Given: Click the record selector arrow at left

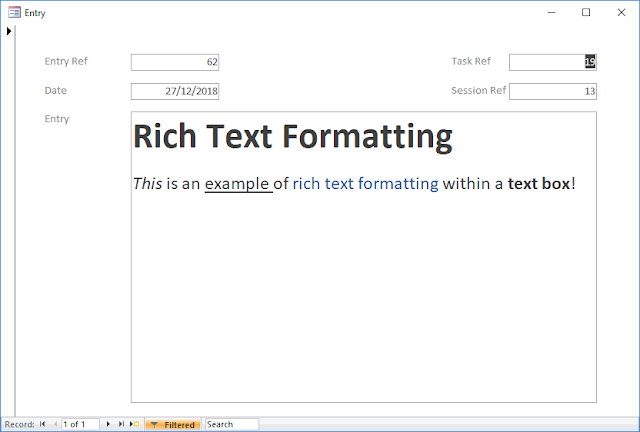Looking at the screenshot, I should 9,31.
